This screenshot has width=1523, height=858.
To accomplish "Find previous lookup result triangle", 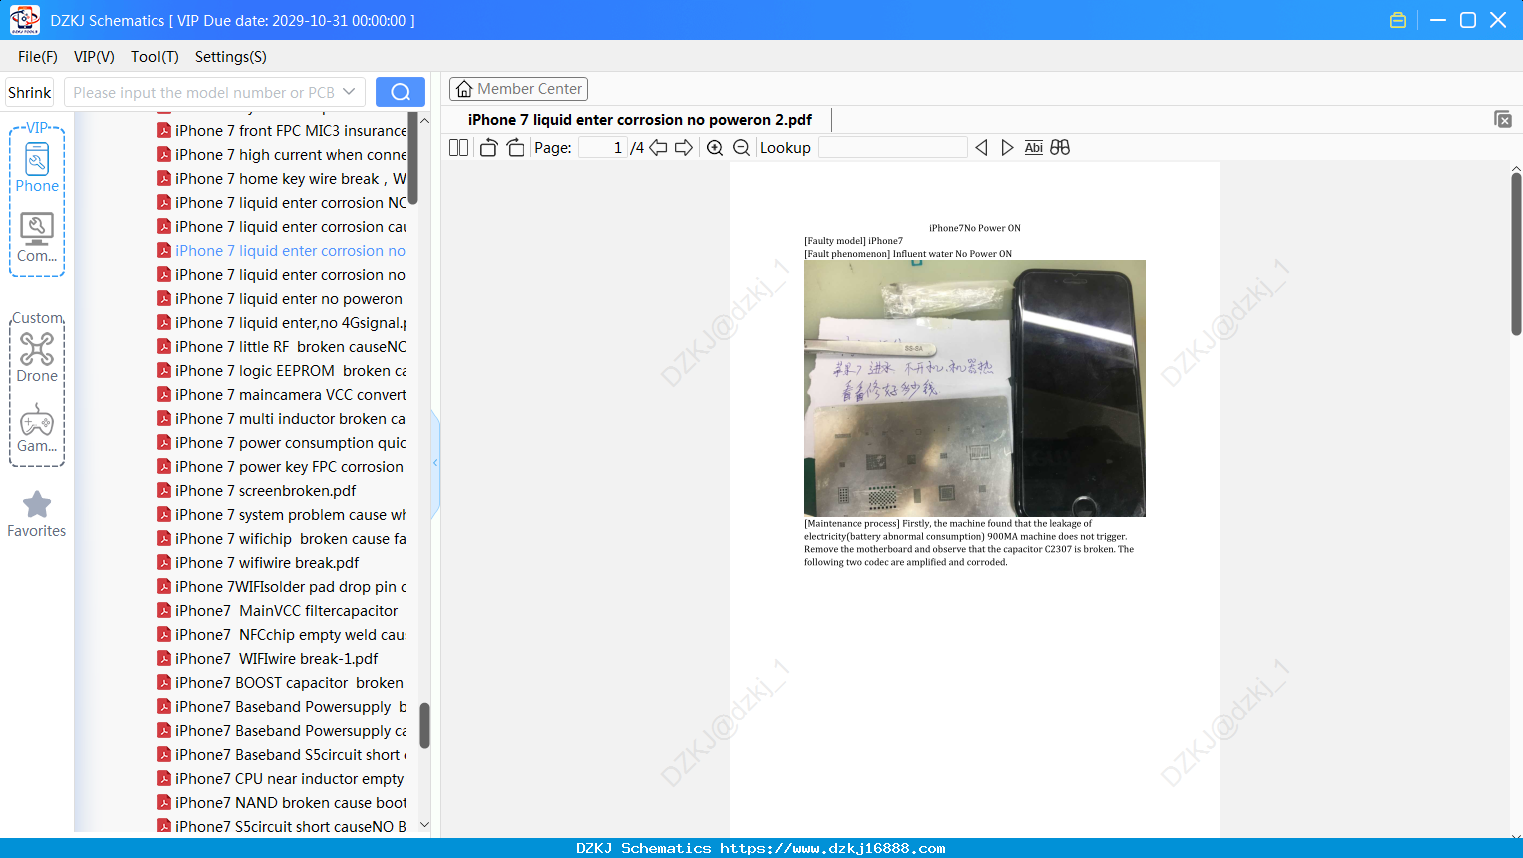I will (981, 148).
